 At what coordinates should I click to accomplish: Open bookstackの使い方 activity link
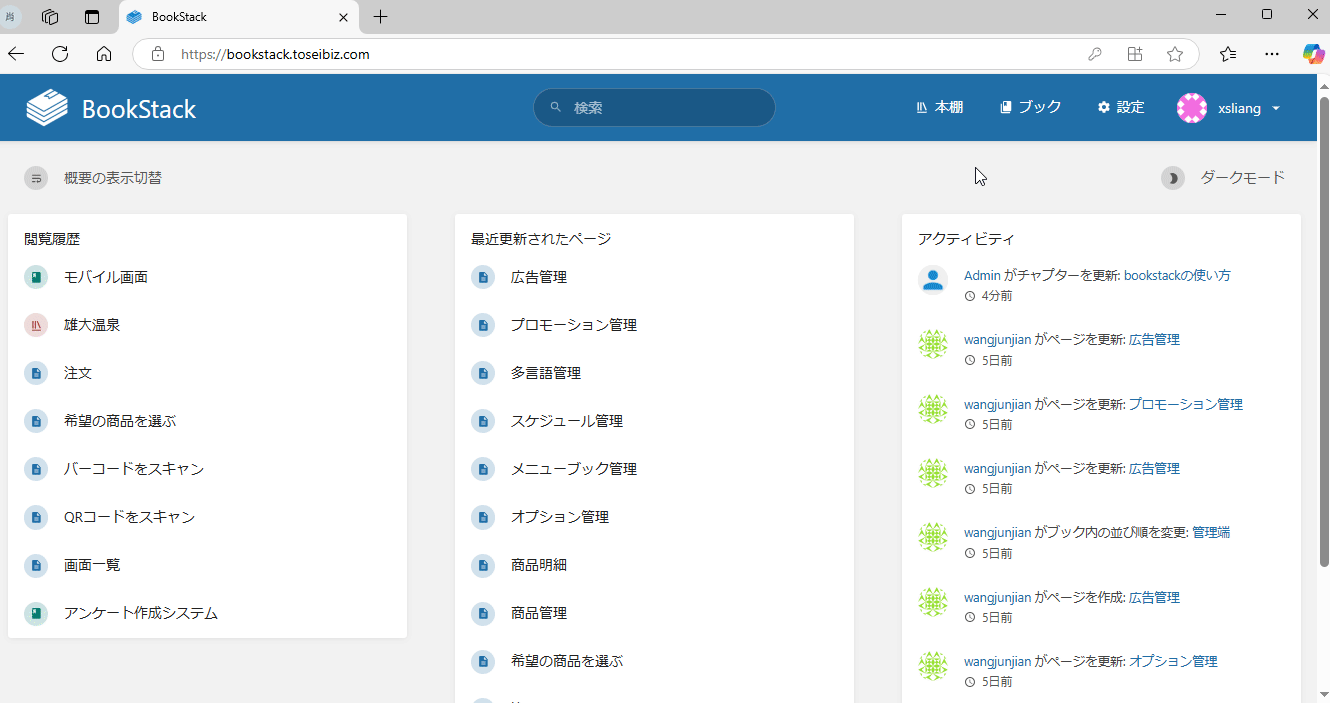pos(1177,275)
